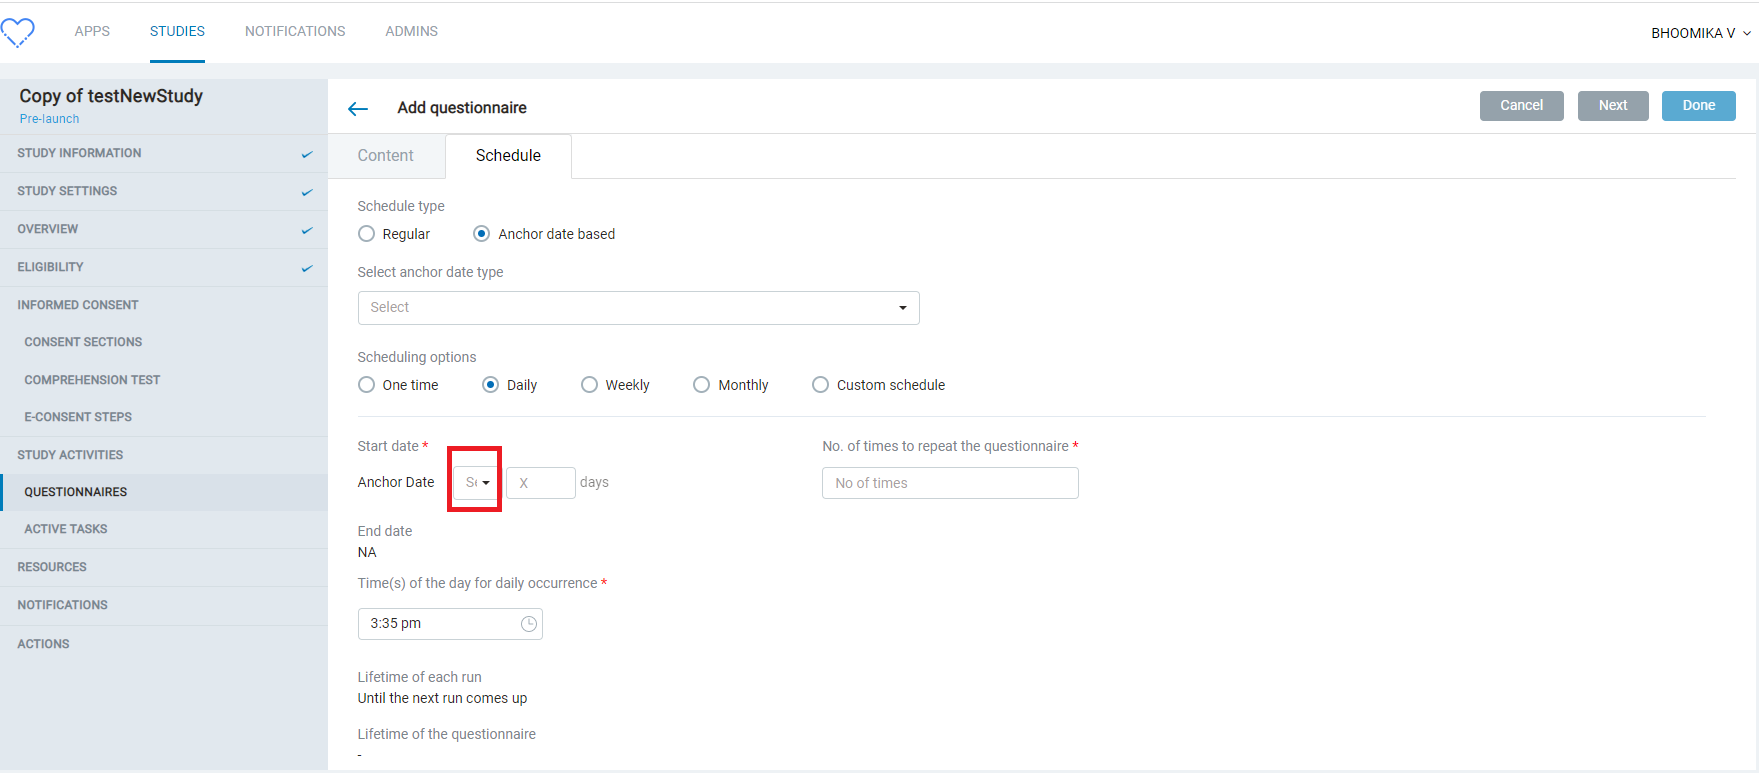Image resolution: width=1759 pixels, height=773 pixels.
Task: Open COMPREHENSION TEST in the sidebar
Action: click(164, 380)
